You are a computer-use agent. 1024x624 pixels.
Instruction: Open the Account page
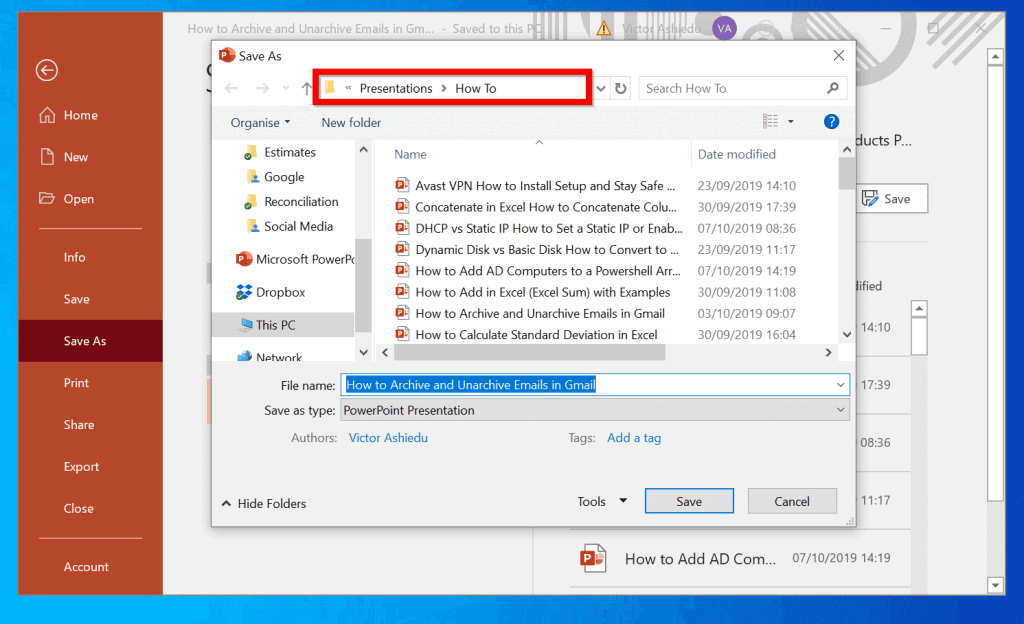86,567
